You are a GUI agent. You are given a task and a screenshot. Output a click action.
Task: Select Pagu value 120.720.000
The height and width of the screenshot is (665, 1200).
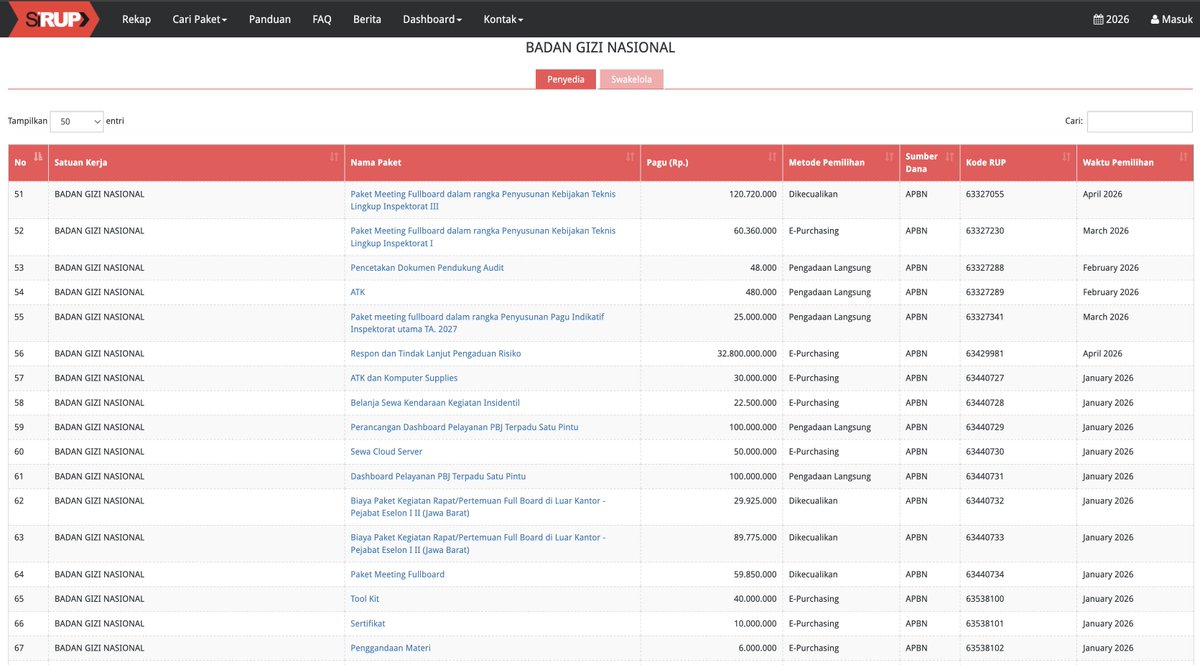[753, 194]
